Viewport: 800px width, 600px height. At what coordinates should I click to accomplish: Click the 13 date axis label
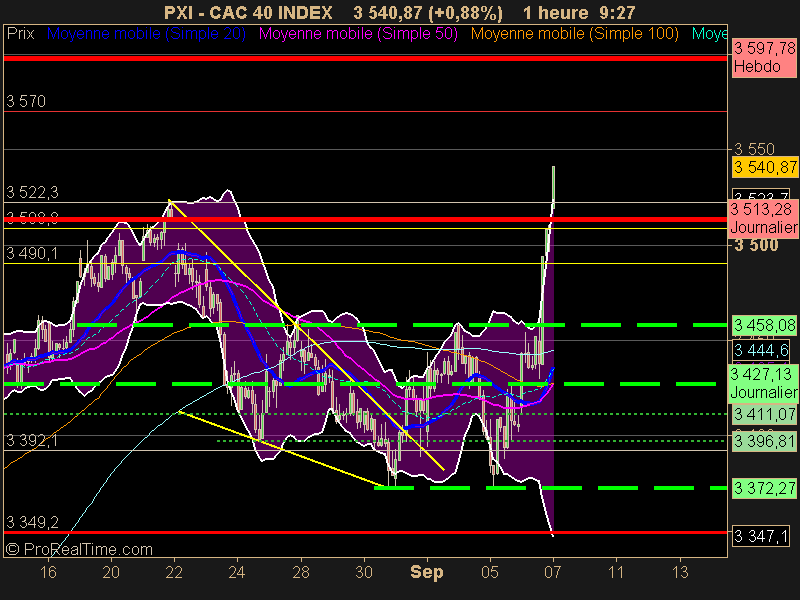pyautogui.click(x=680, y=572)
